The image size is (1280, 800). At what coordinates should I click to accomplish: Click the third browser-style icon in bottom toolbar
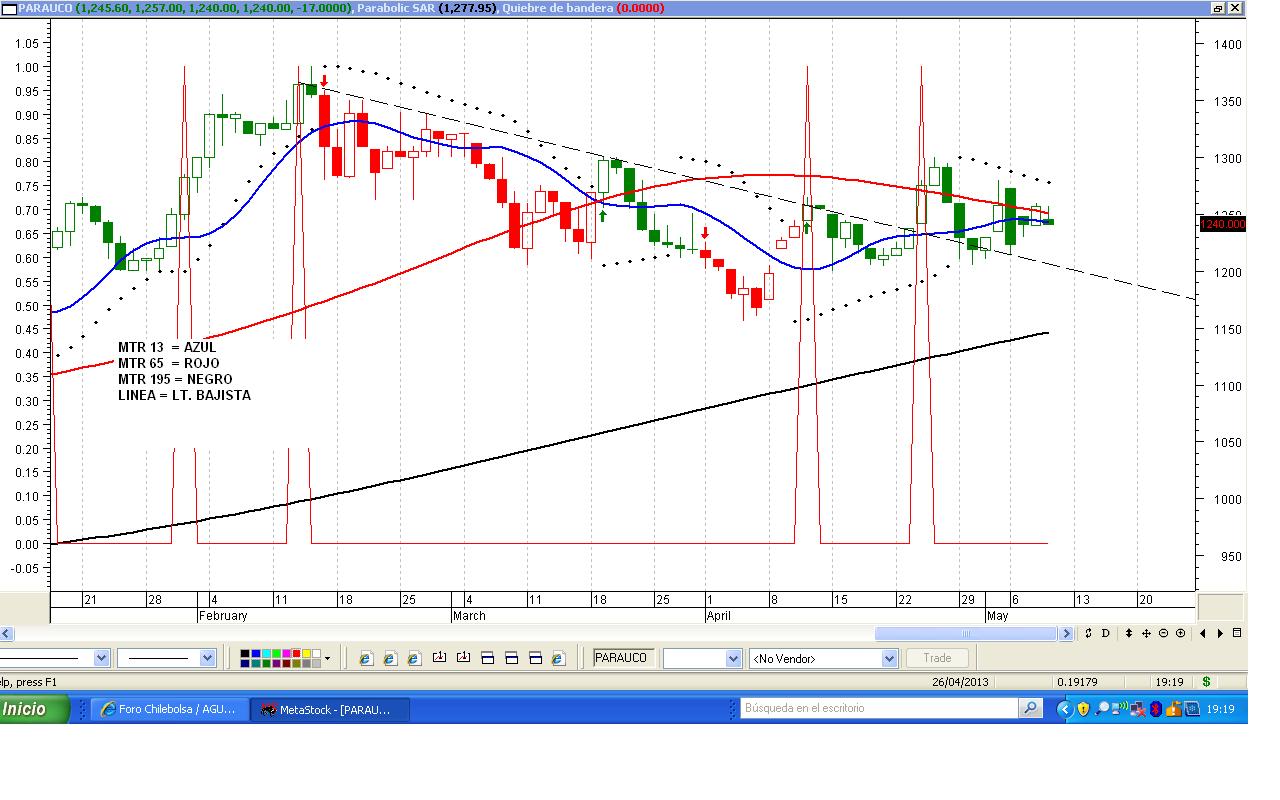tap(414, 658)
